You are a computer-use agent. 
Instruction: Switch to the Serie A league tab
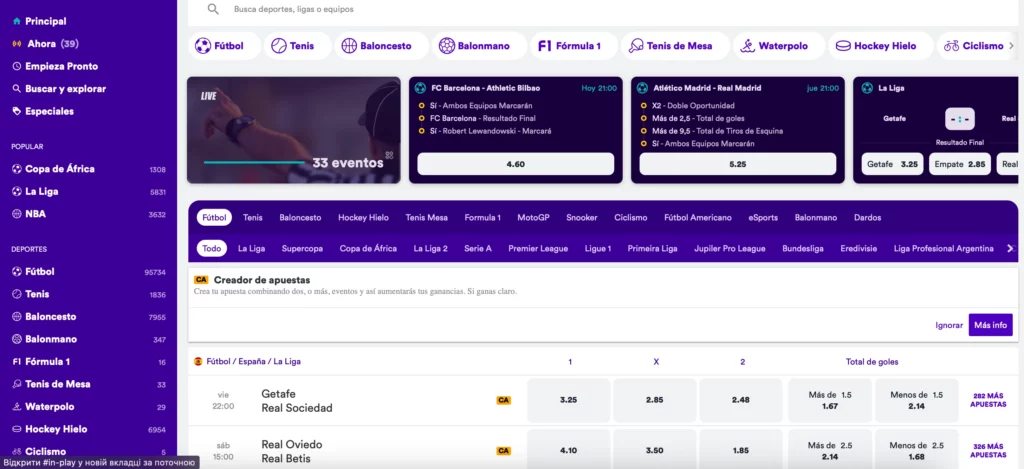click(478, 248)
